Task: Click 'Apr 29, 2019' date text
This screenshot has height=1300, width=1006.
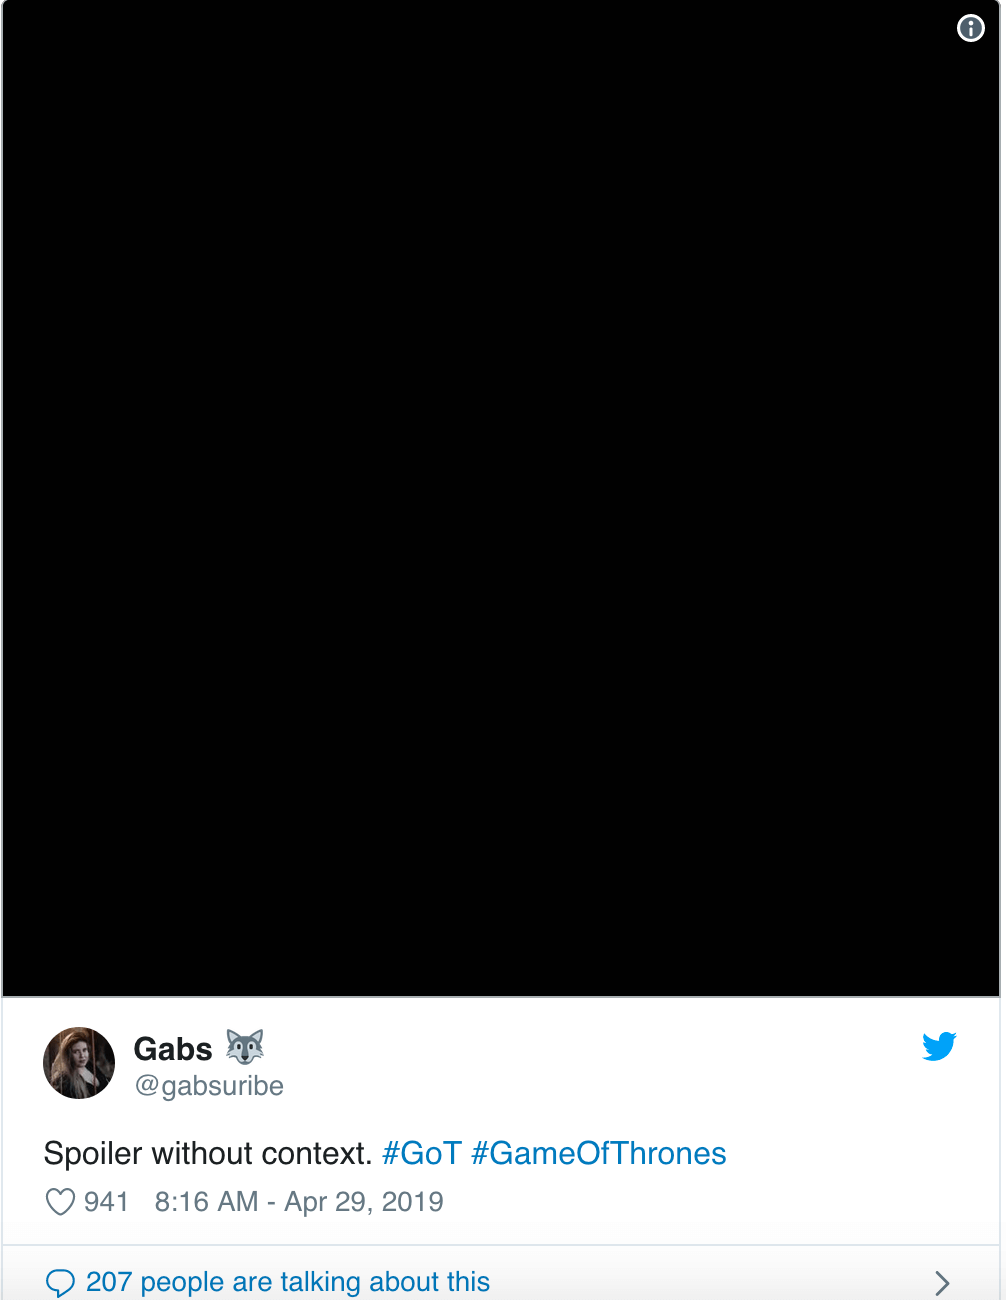Action: (364, 1201)
